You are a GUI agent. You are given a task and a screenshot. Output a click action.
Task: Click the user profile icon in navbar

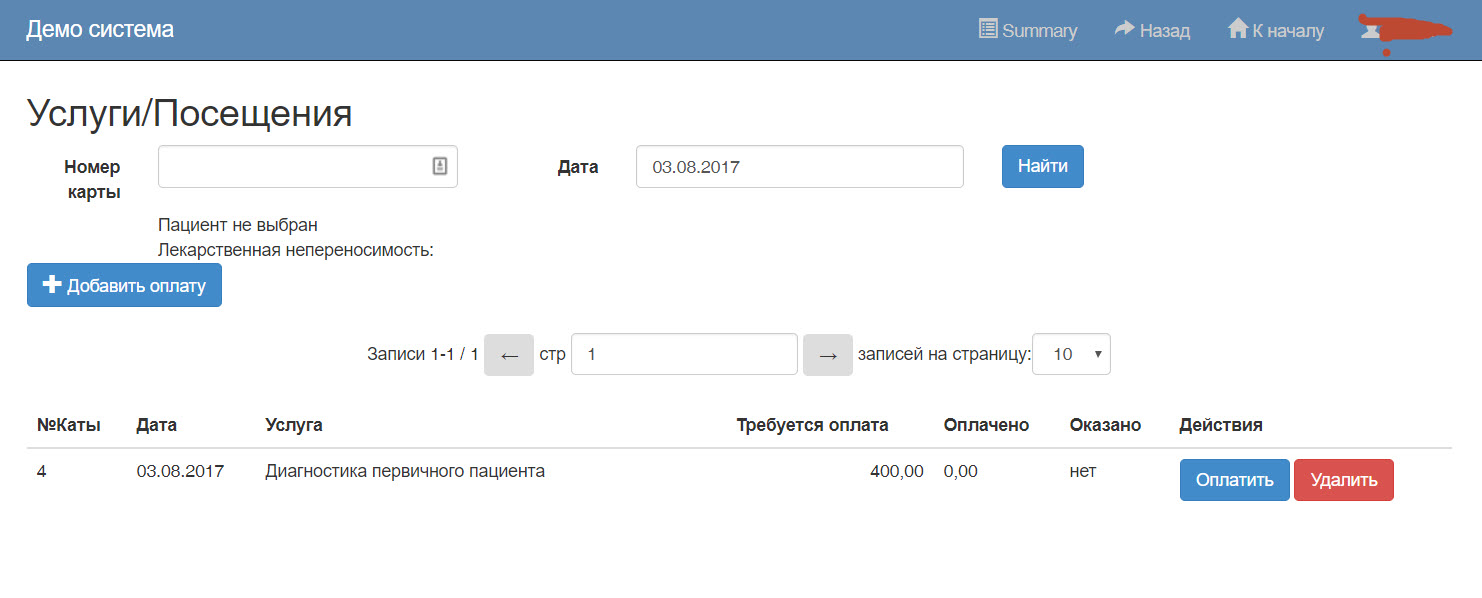pos(1370,30)
